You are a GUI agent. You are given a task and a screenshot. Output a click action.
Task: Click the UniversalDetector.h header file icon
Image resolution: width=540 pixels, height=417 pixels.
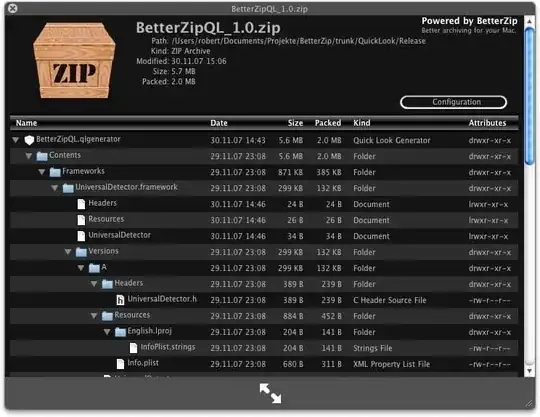pyautogui.click(x=120, y=300)
